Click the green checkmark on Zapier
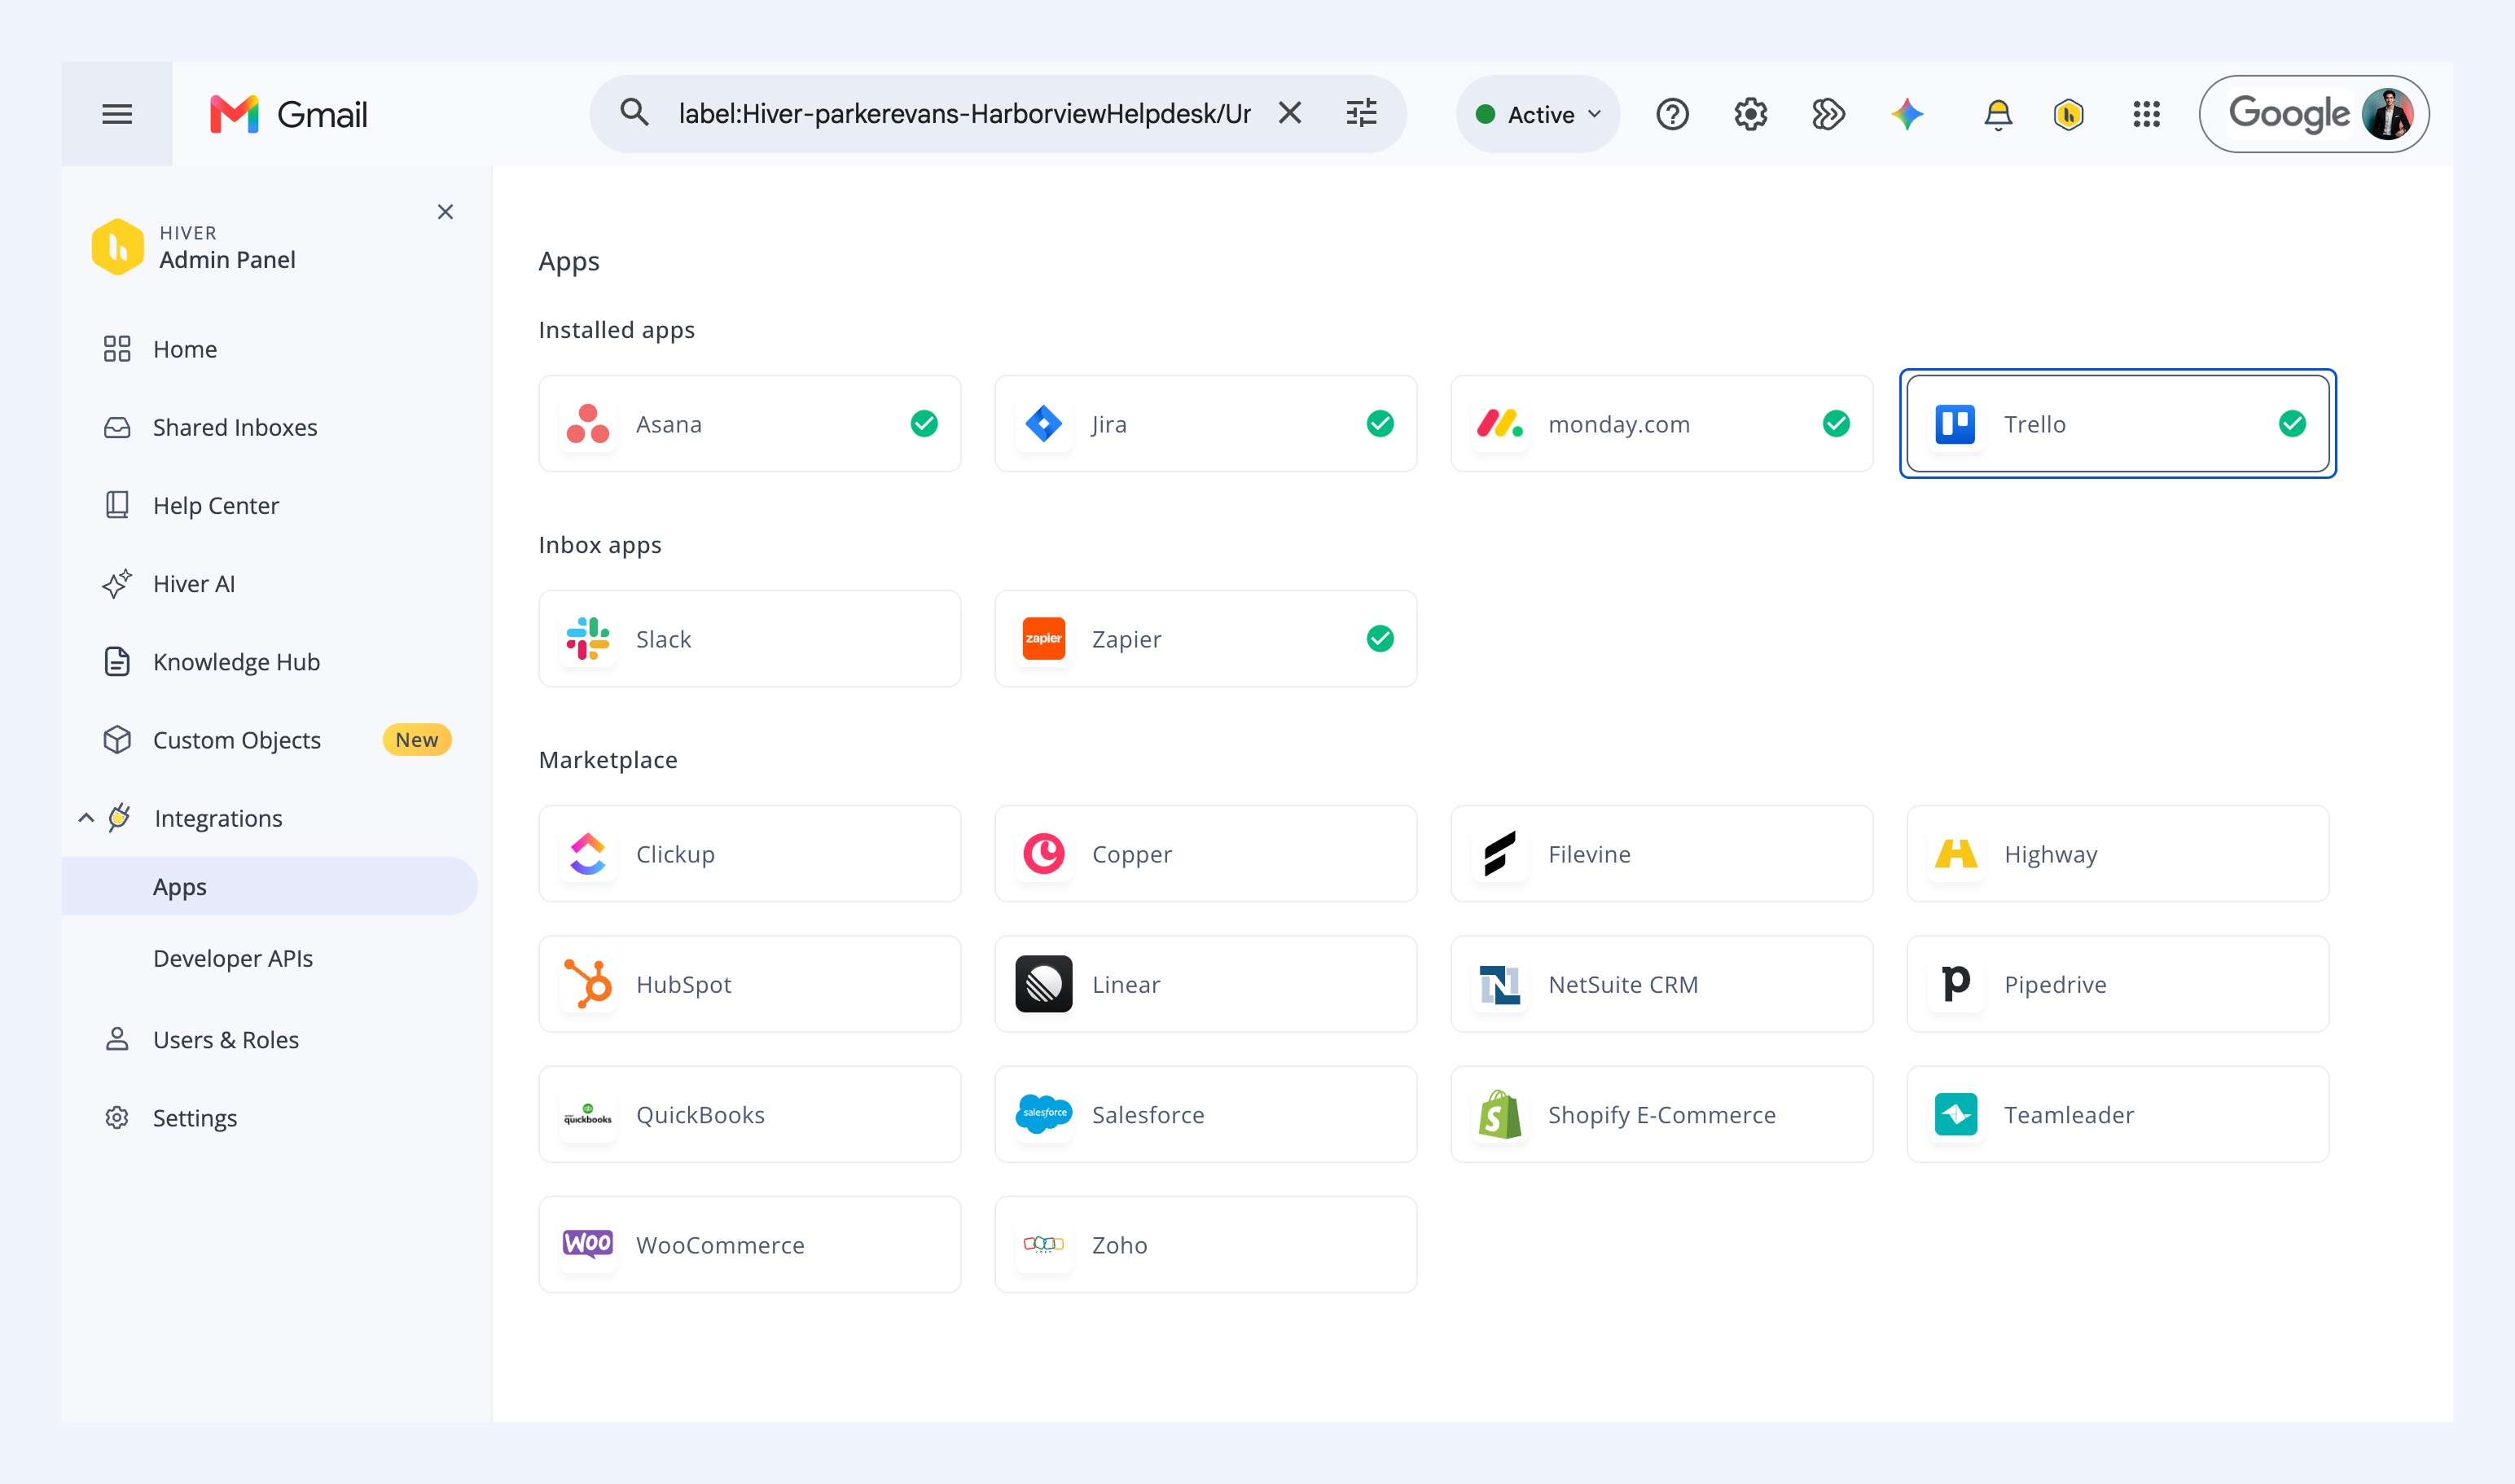The width and height of the screenshot is (2515, 1484). click(x=1380, y=639)
